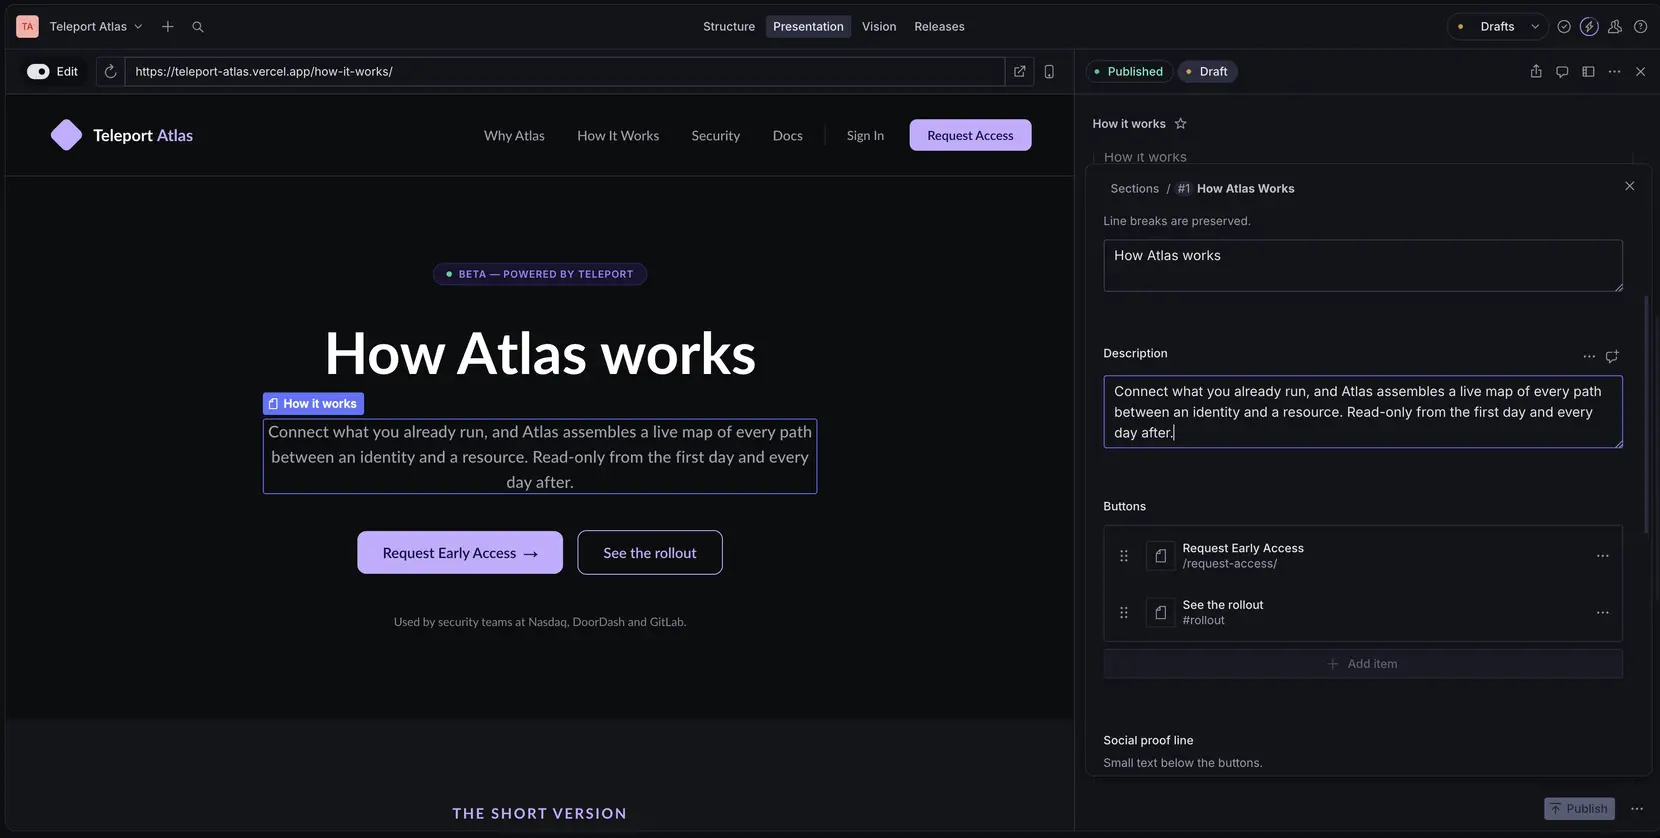Switch to the Structure tab
Image resolution: width=1660 pixels, height=838 pixels.
[729, 27]
